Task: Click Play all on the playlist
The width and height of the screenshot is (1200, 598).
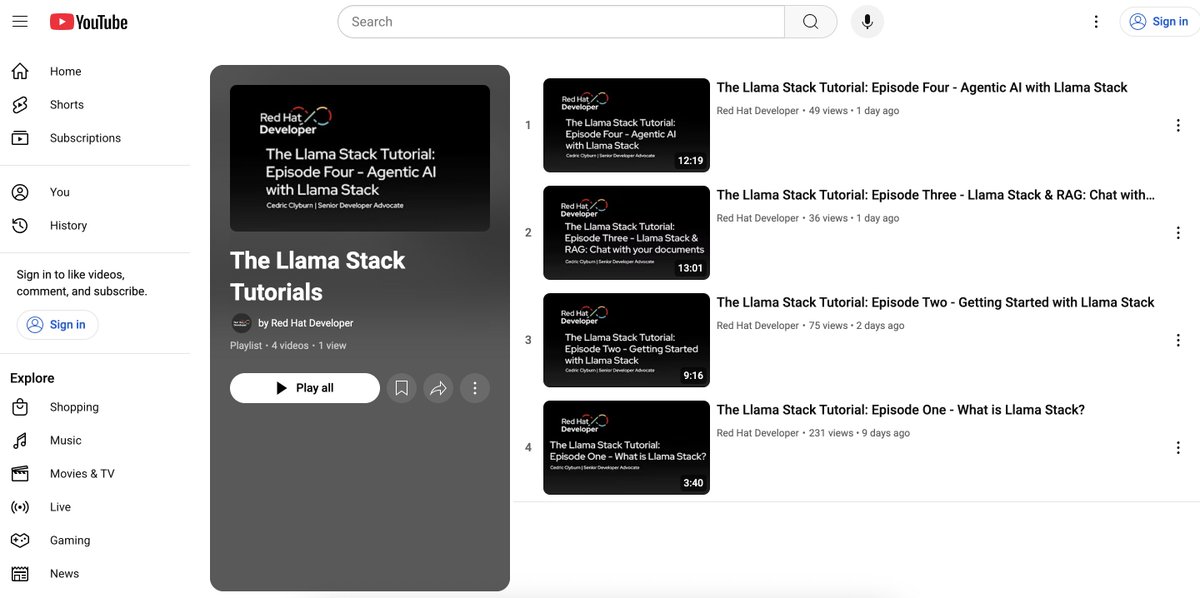Action: coord(305,388)
